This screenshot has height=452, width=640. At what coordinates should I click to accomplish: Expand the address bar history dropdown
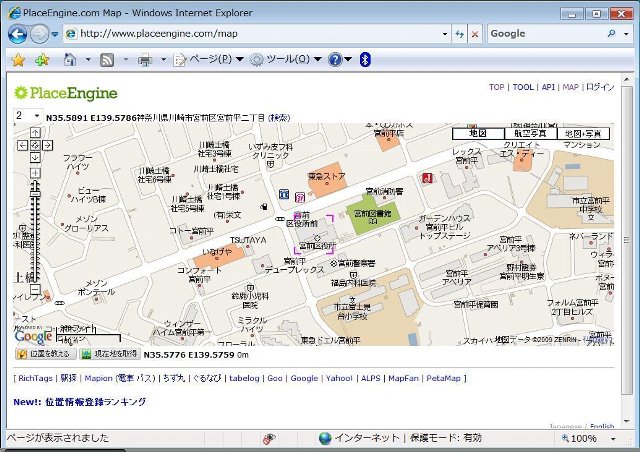click(445, 34)
